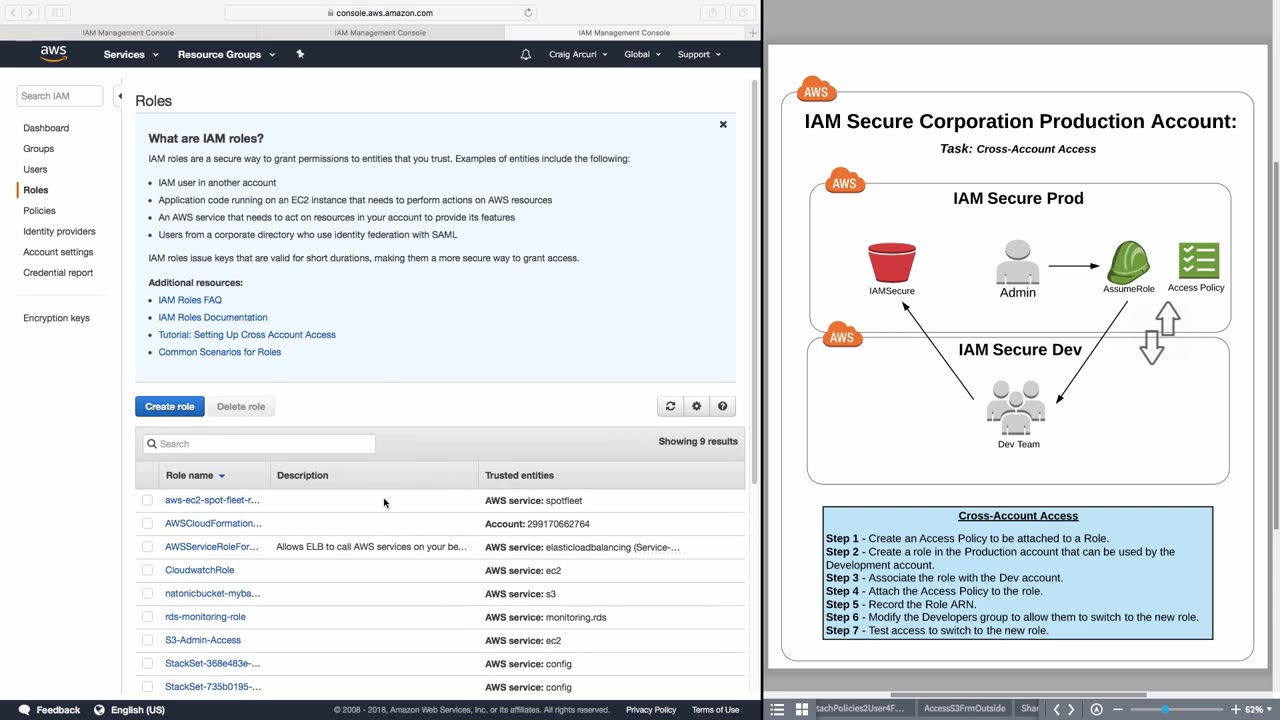Add a new Safari tab

click(x=752, y=33)
